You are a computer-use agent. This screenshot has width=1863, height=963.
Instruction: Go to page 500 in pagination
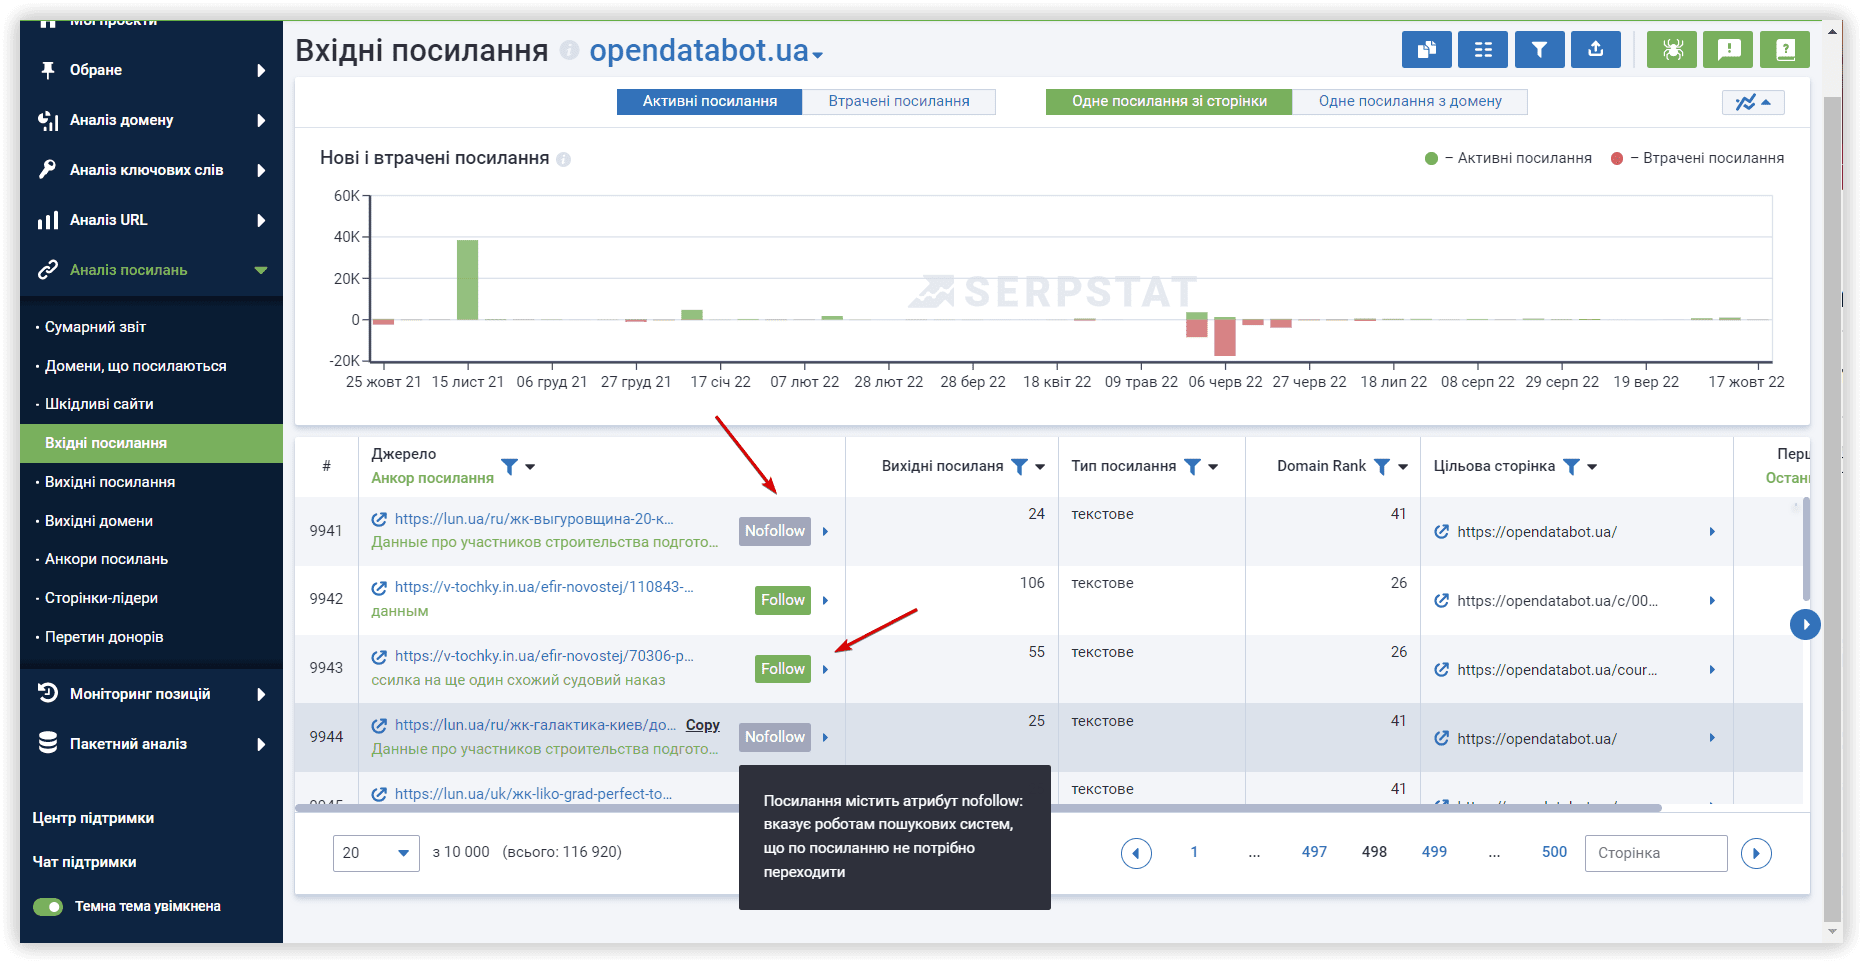[x=1554, y=852]
